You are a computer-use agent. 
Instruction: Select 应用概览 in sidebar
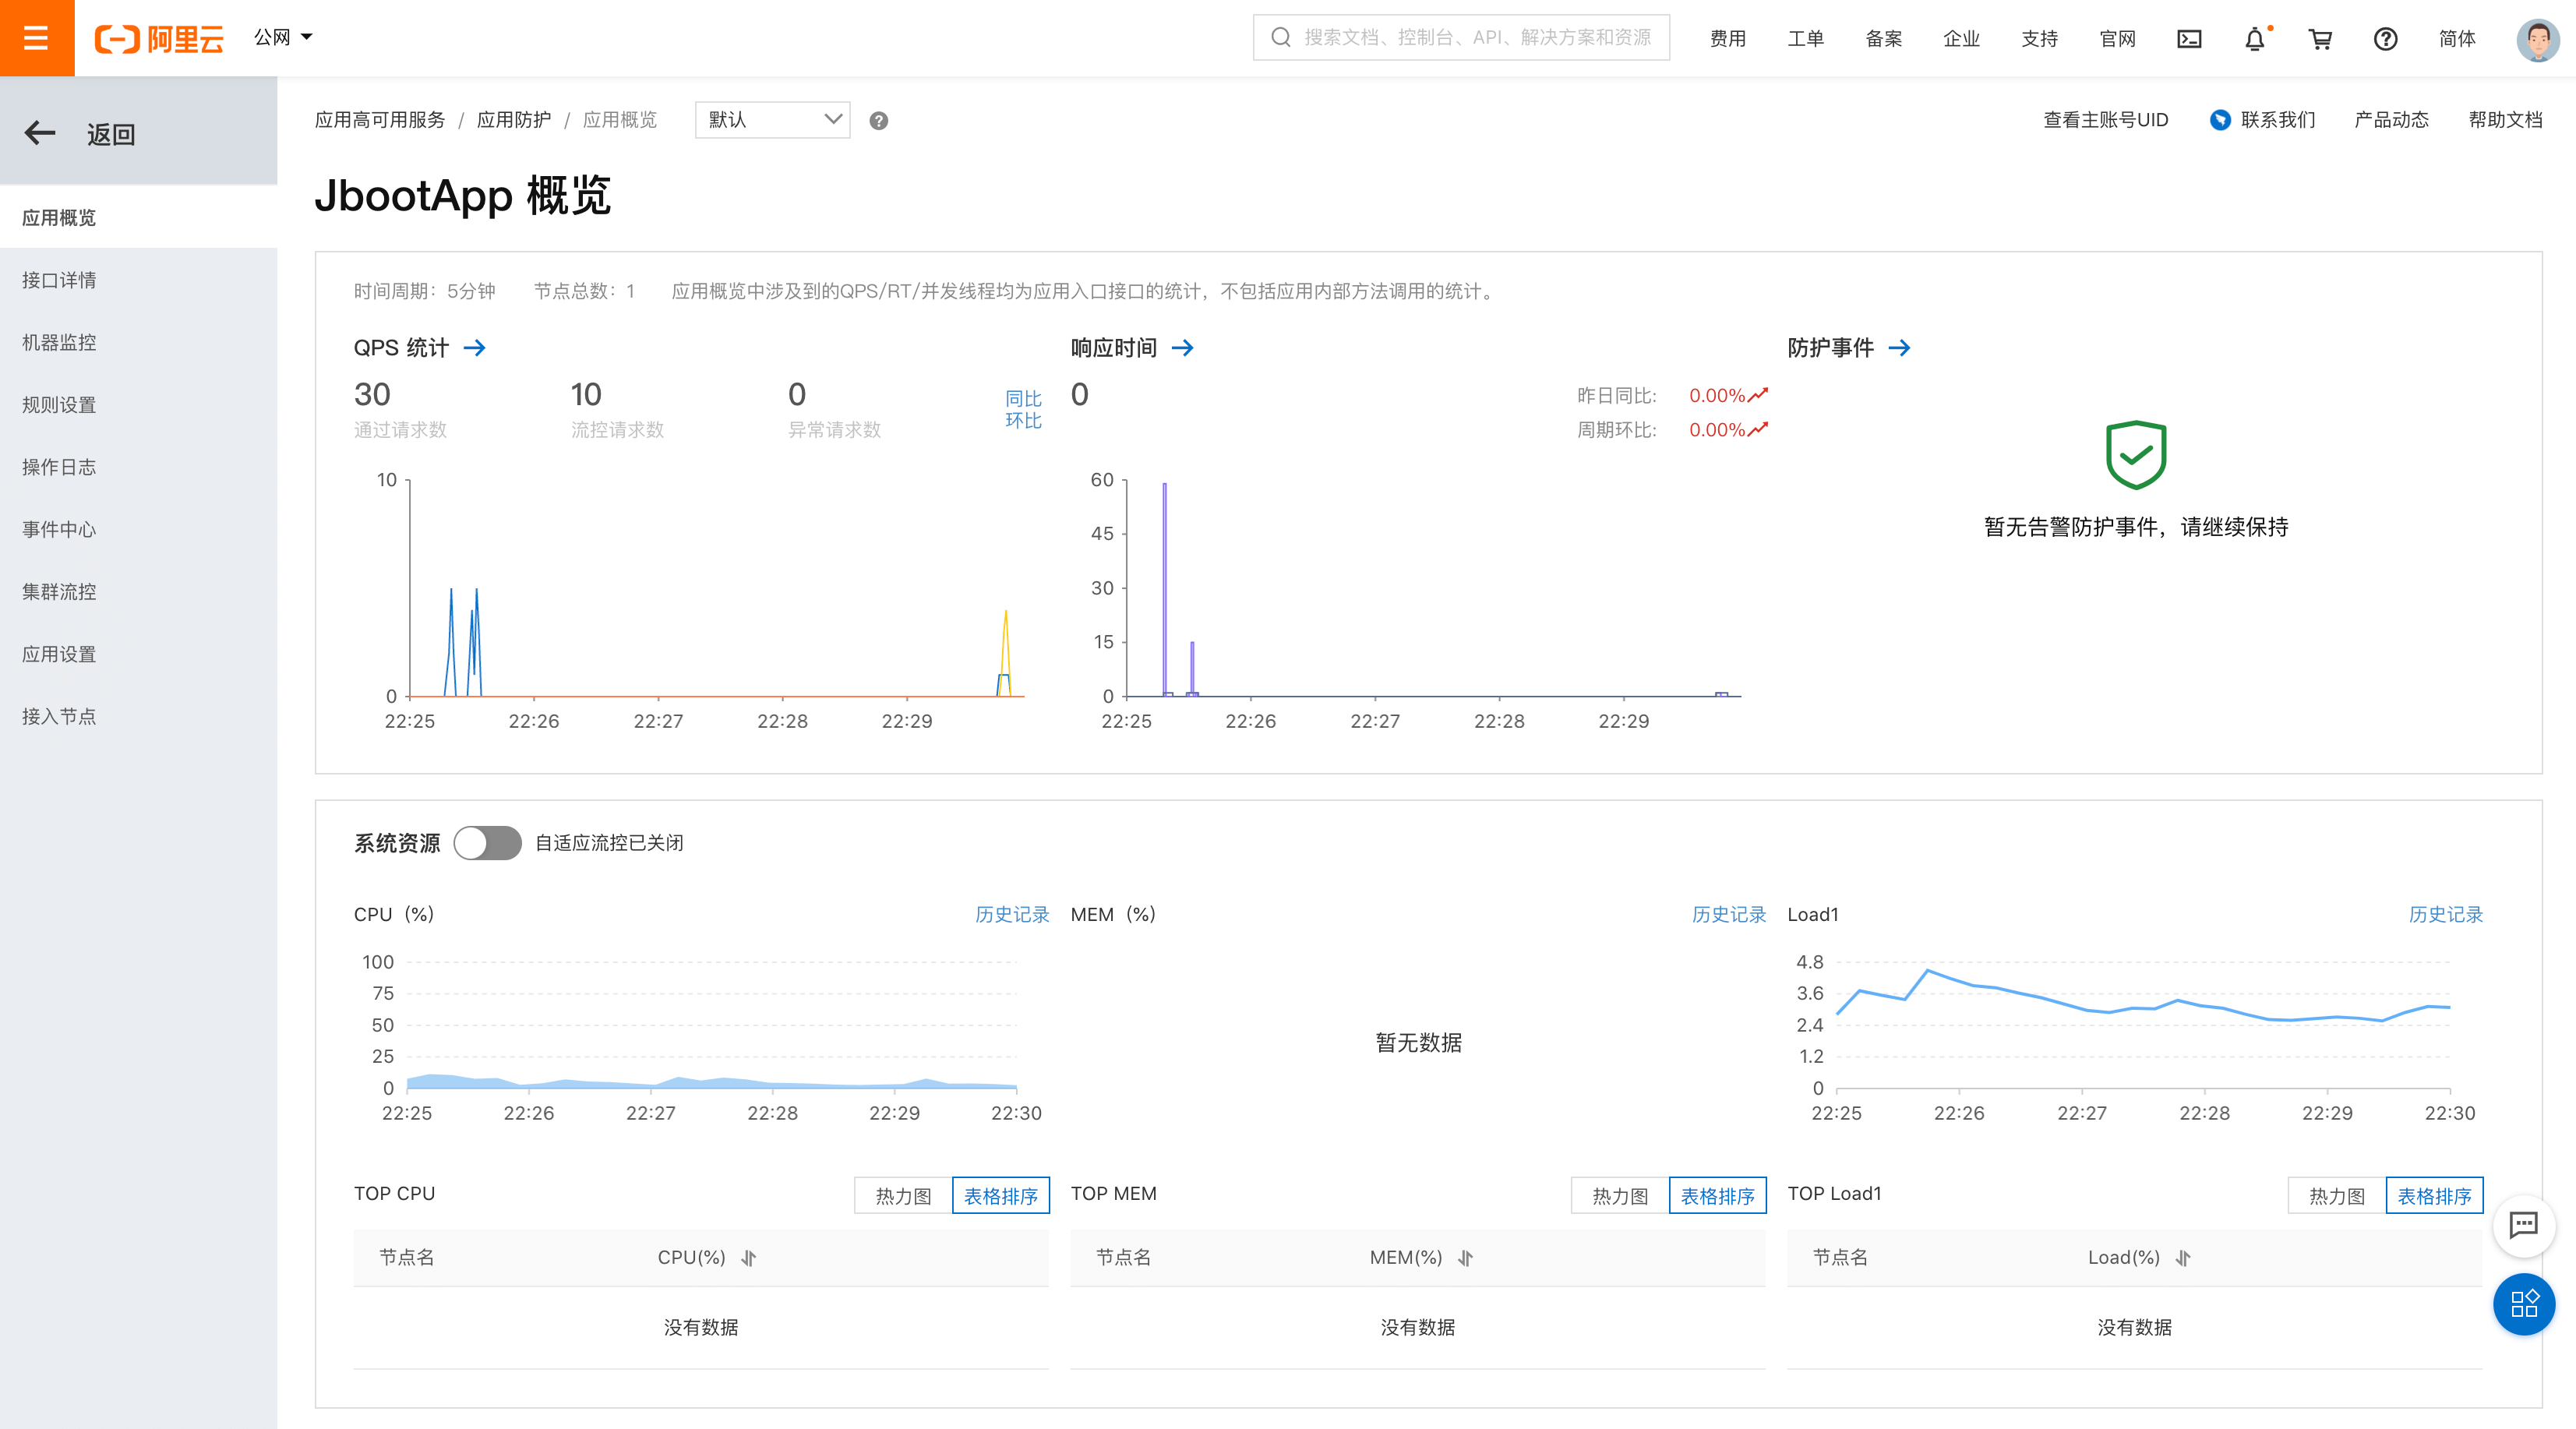(138, 218)
